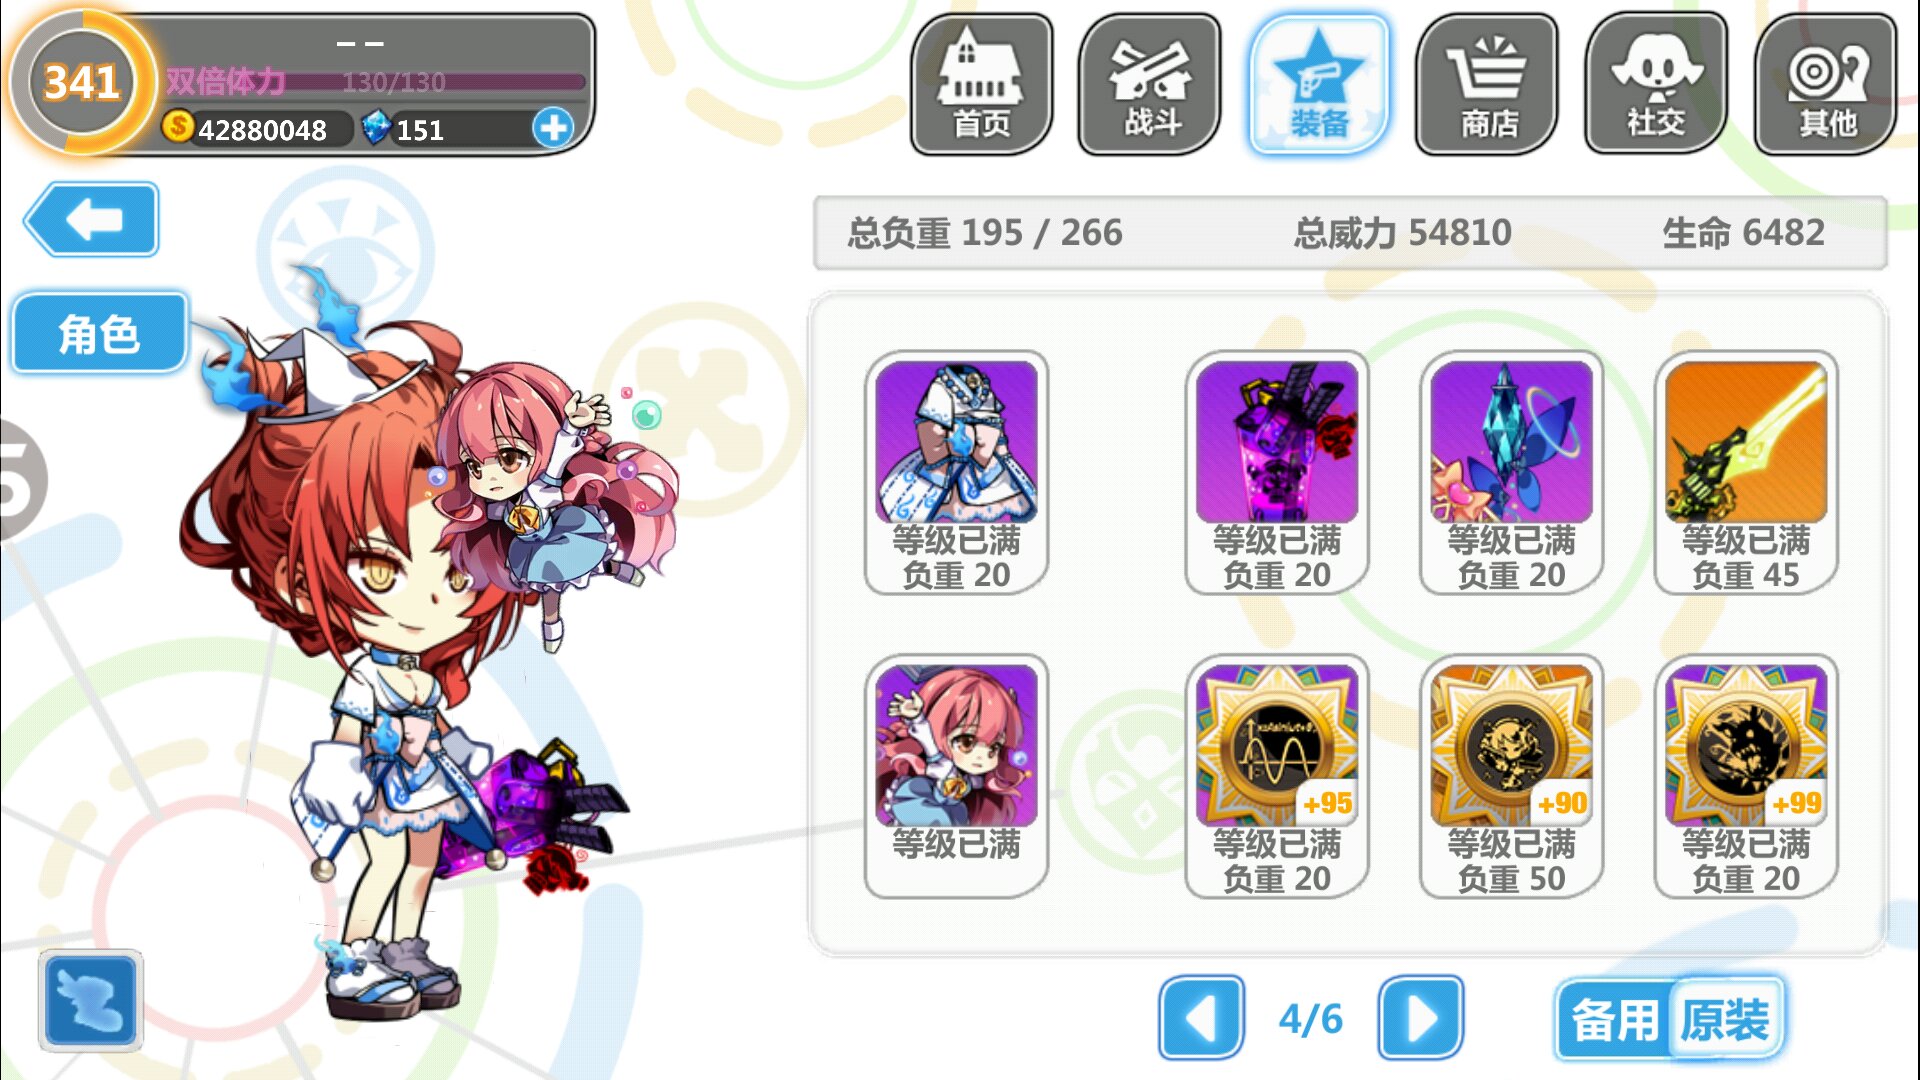Select the golden sword weapon, 负重 45
The width and height of the screenshot is (1920, 1080).
tap(1746, 473)
